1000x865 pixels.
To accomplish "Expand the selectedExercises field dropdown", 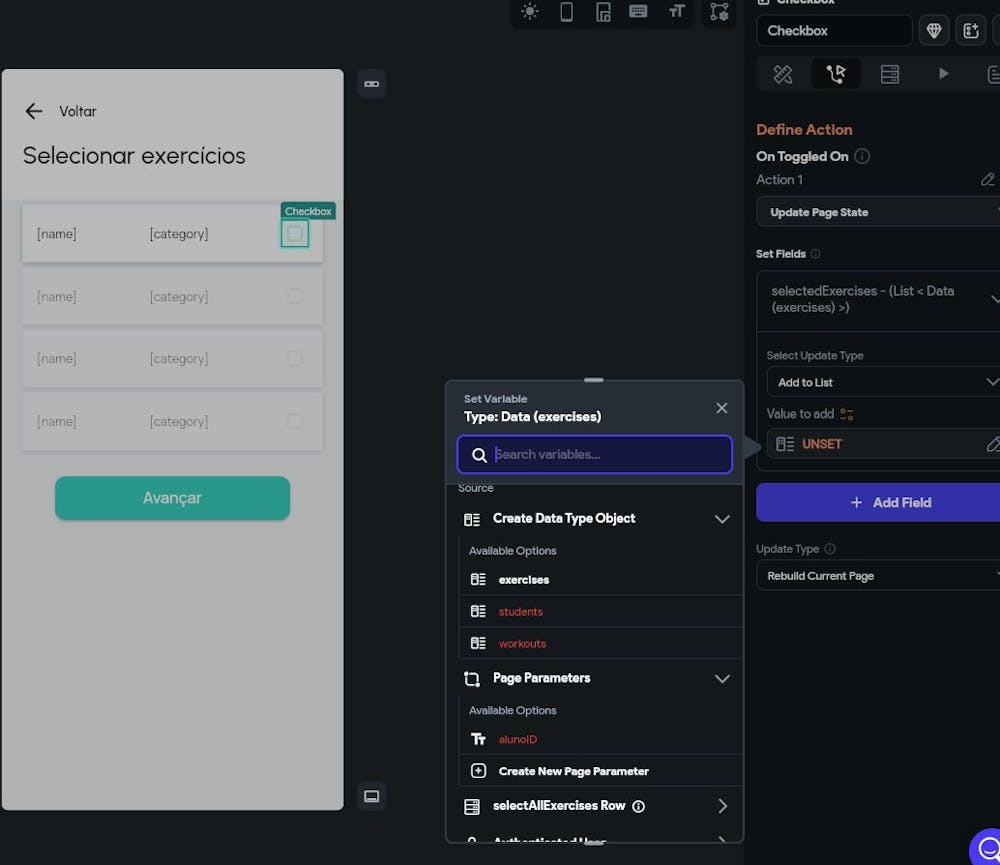I will [878, 299].
